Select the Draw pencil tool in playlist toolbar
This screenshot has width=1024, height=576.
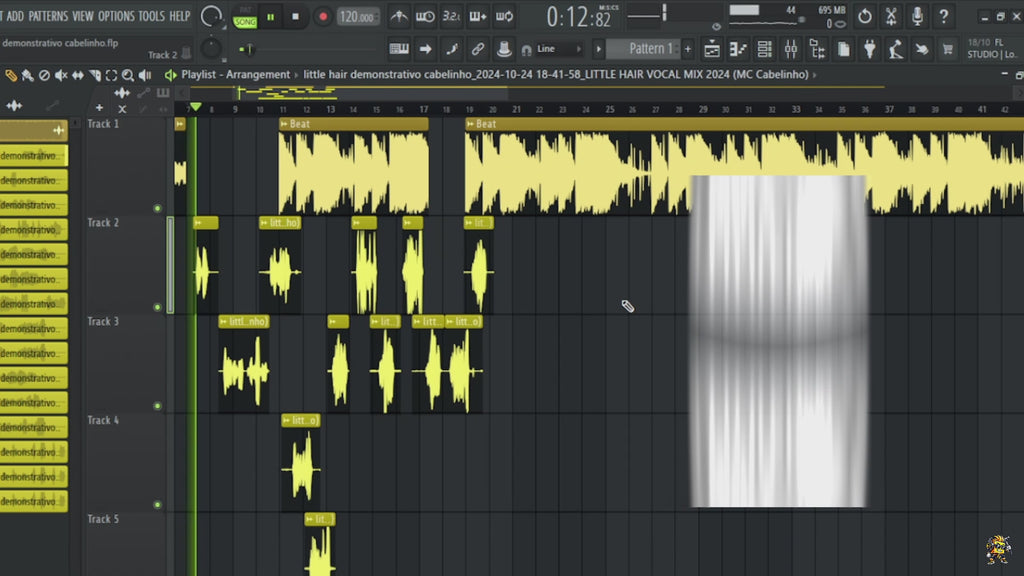tap(11, 75)
